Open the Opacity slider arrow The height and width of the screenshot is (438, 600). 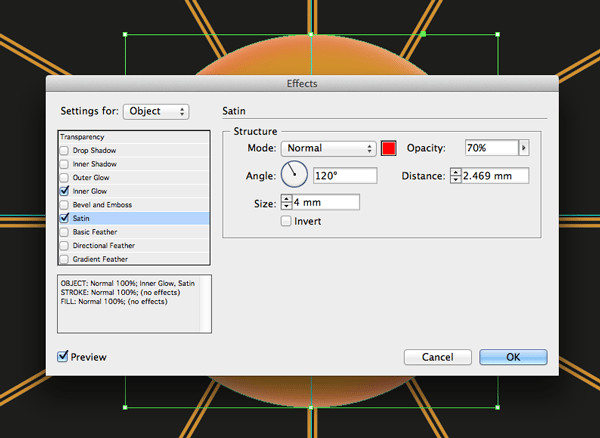pos(523,148)
